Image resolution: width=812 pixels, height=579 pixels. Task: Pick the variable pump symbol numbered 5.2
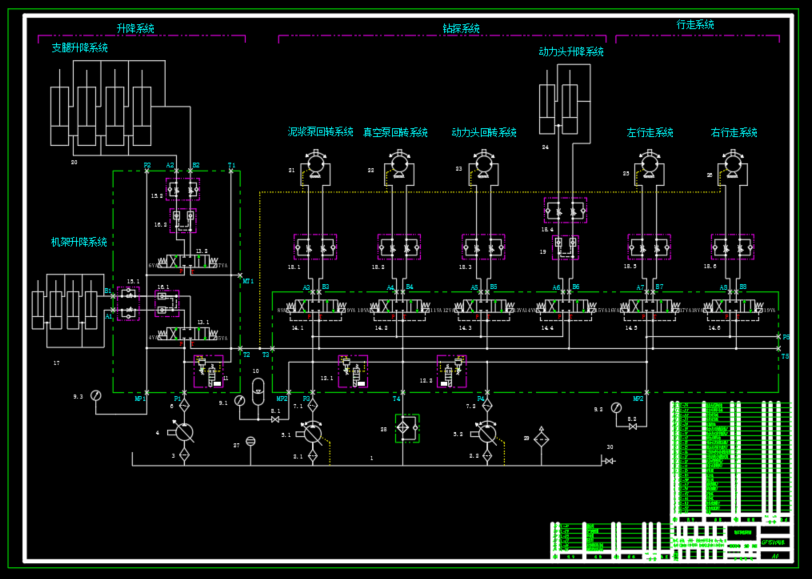point(486,433)
